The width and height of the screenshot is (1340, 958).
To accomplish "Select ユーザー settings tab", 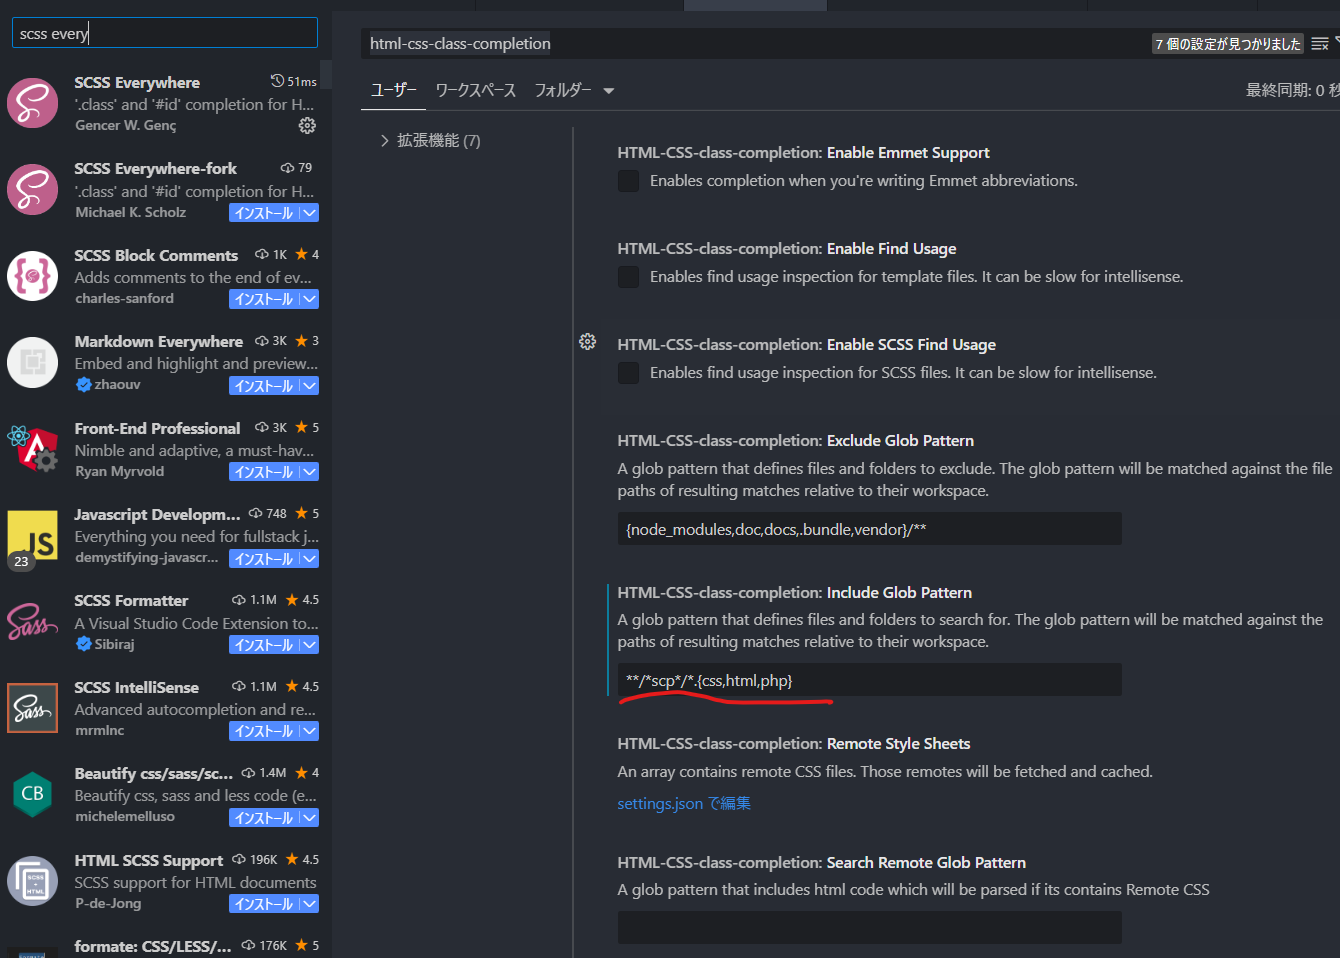I will [393, 90].
